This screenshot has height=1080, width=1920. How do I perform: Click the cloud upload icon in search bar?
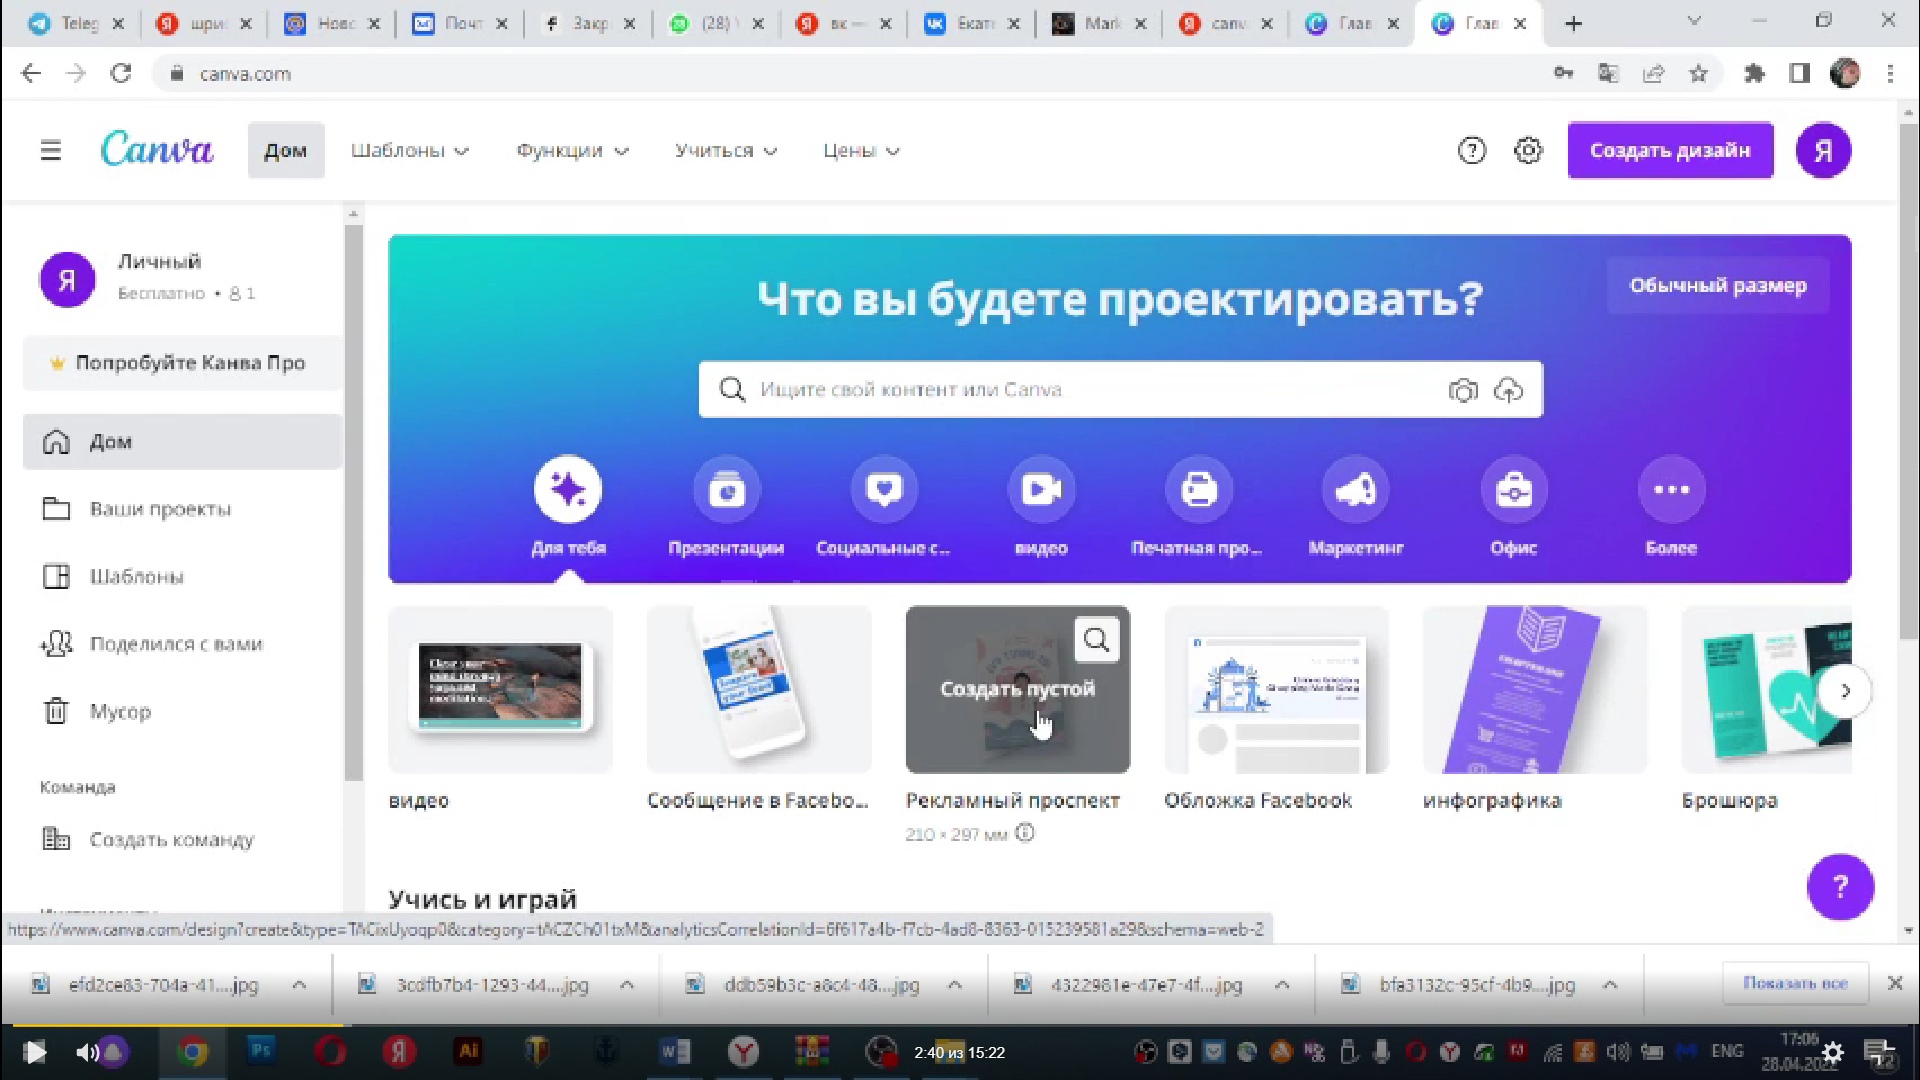point(1508,390)
